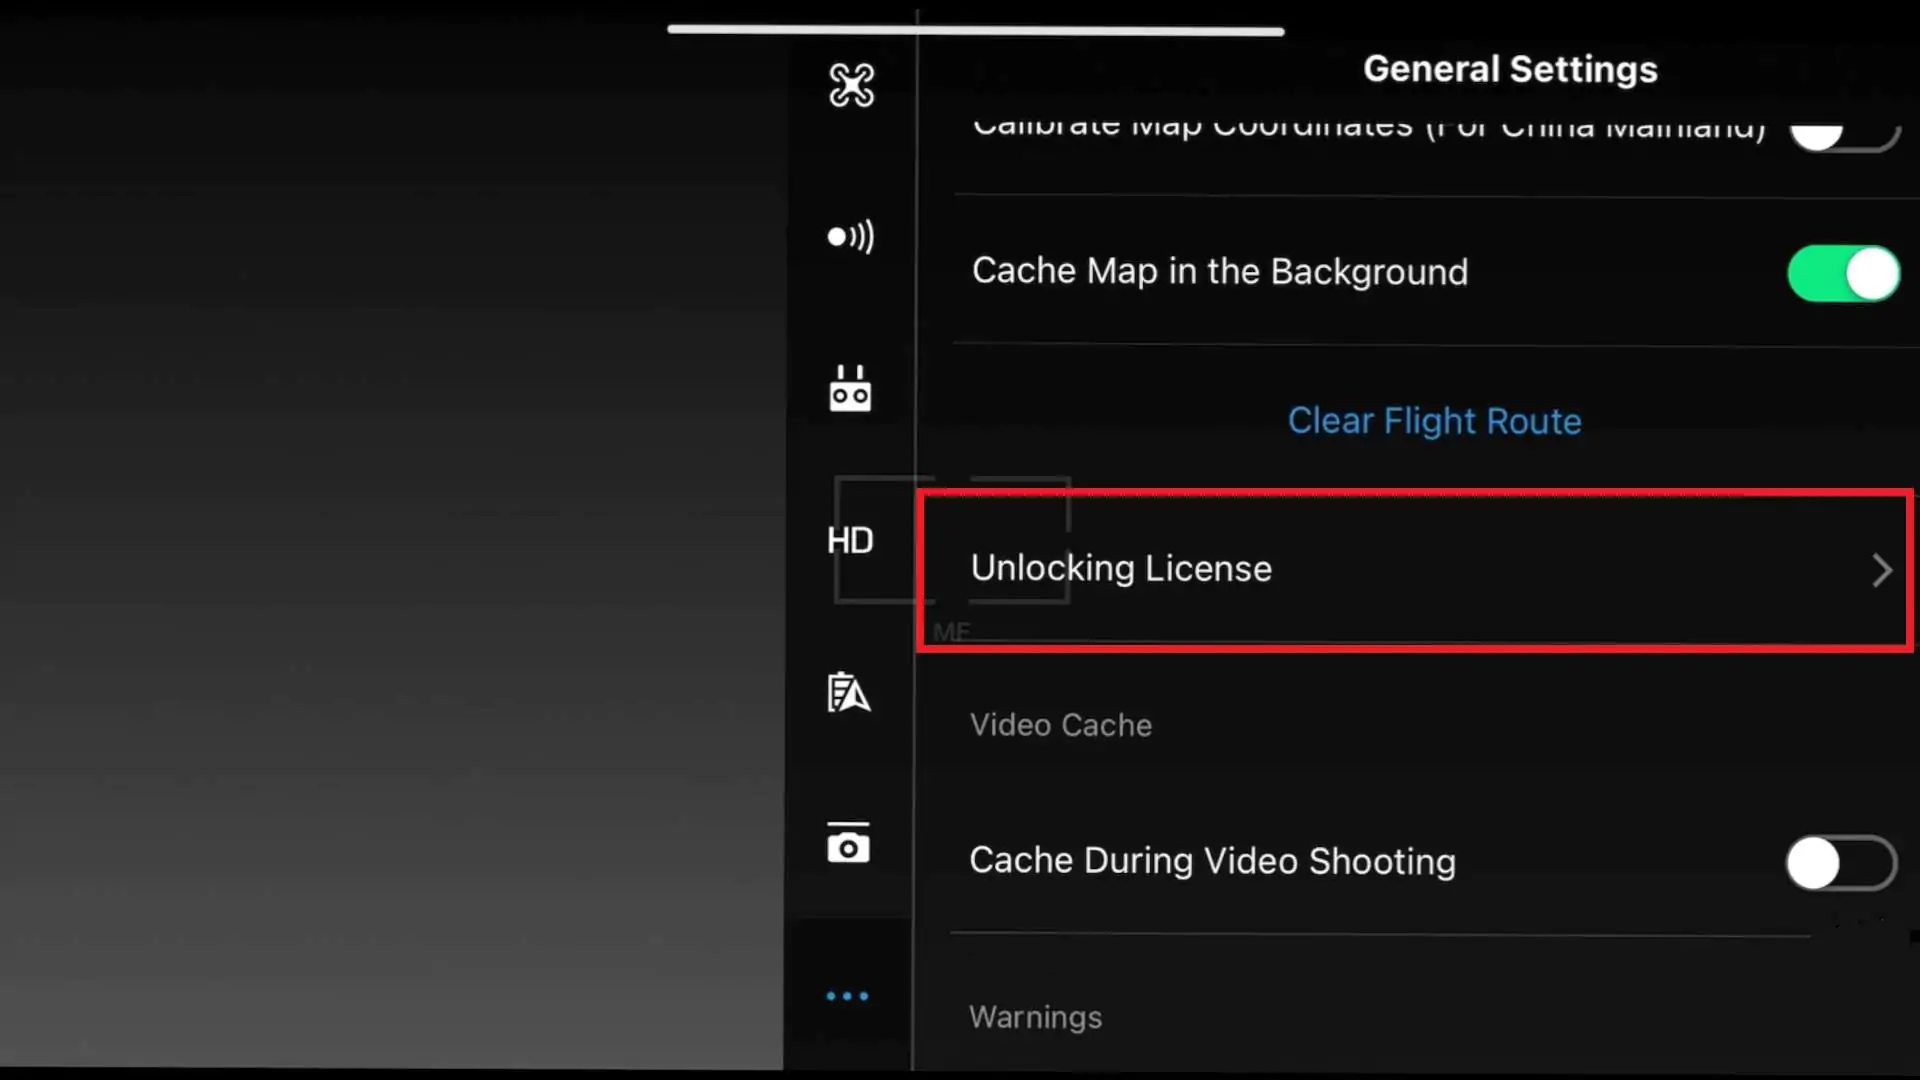Open the Camera settings icon
The height and width of the screenshot is (1080, 1920).
coord(848,843)
